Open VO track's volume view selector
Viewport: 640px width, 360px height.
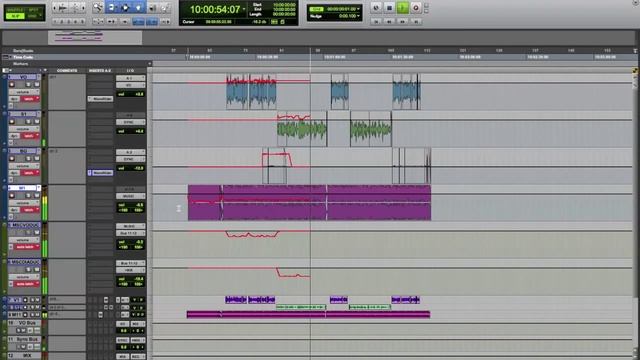24,92
